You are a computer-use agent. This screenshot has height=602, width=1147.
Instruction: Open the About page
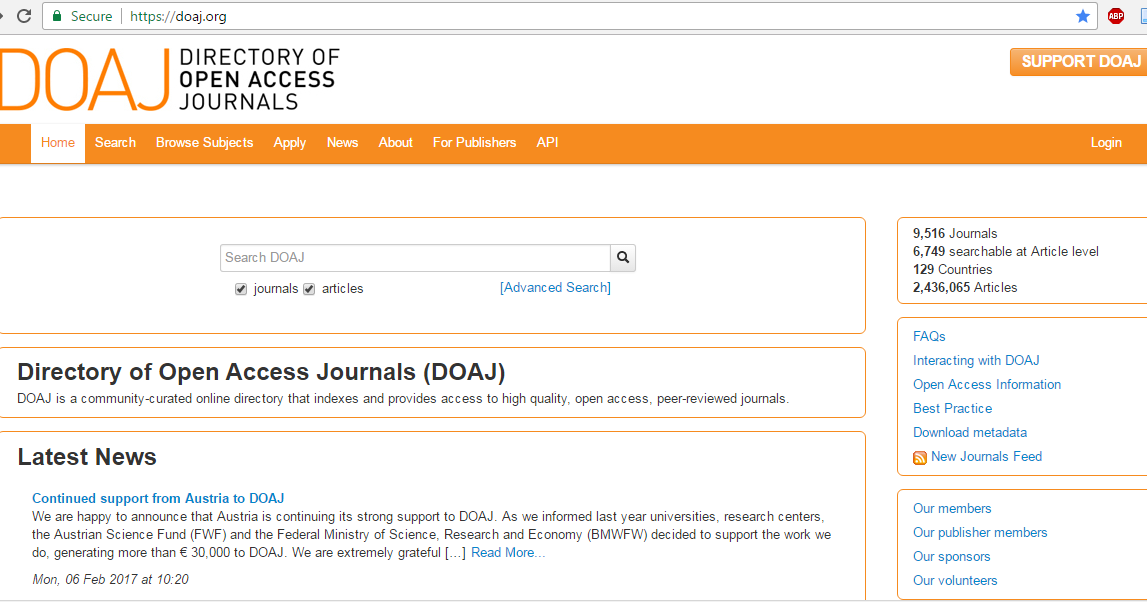395,143
